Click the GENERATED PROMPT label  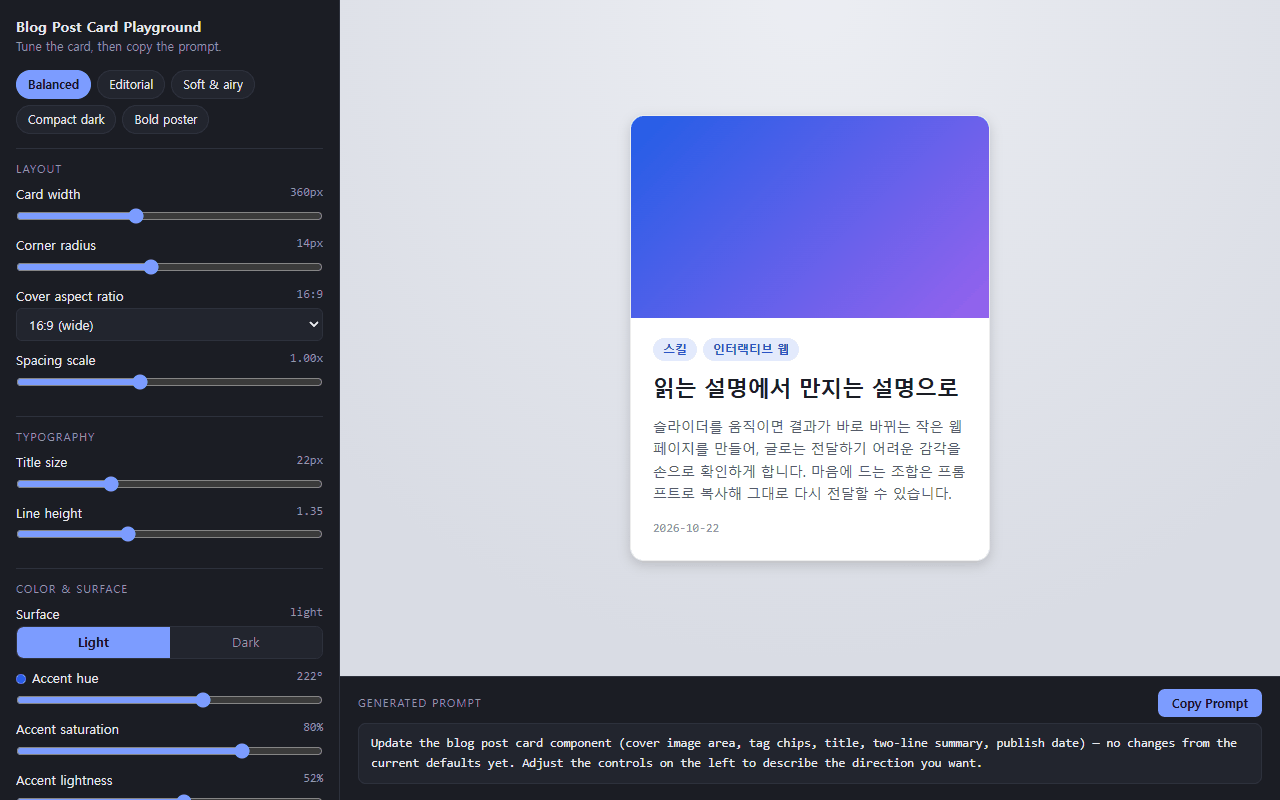tap(420, 703)
